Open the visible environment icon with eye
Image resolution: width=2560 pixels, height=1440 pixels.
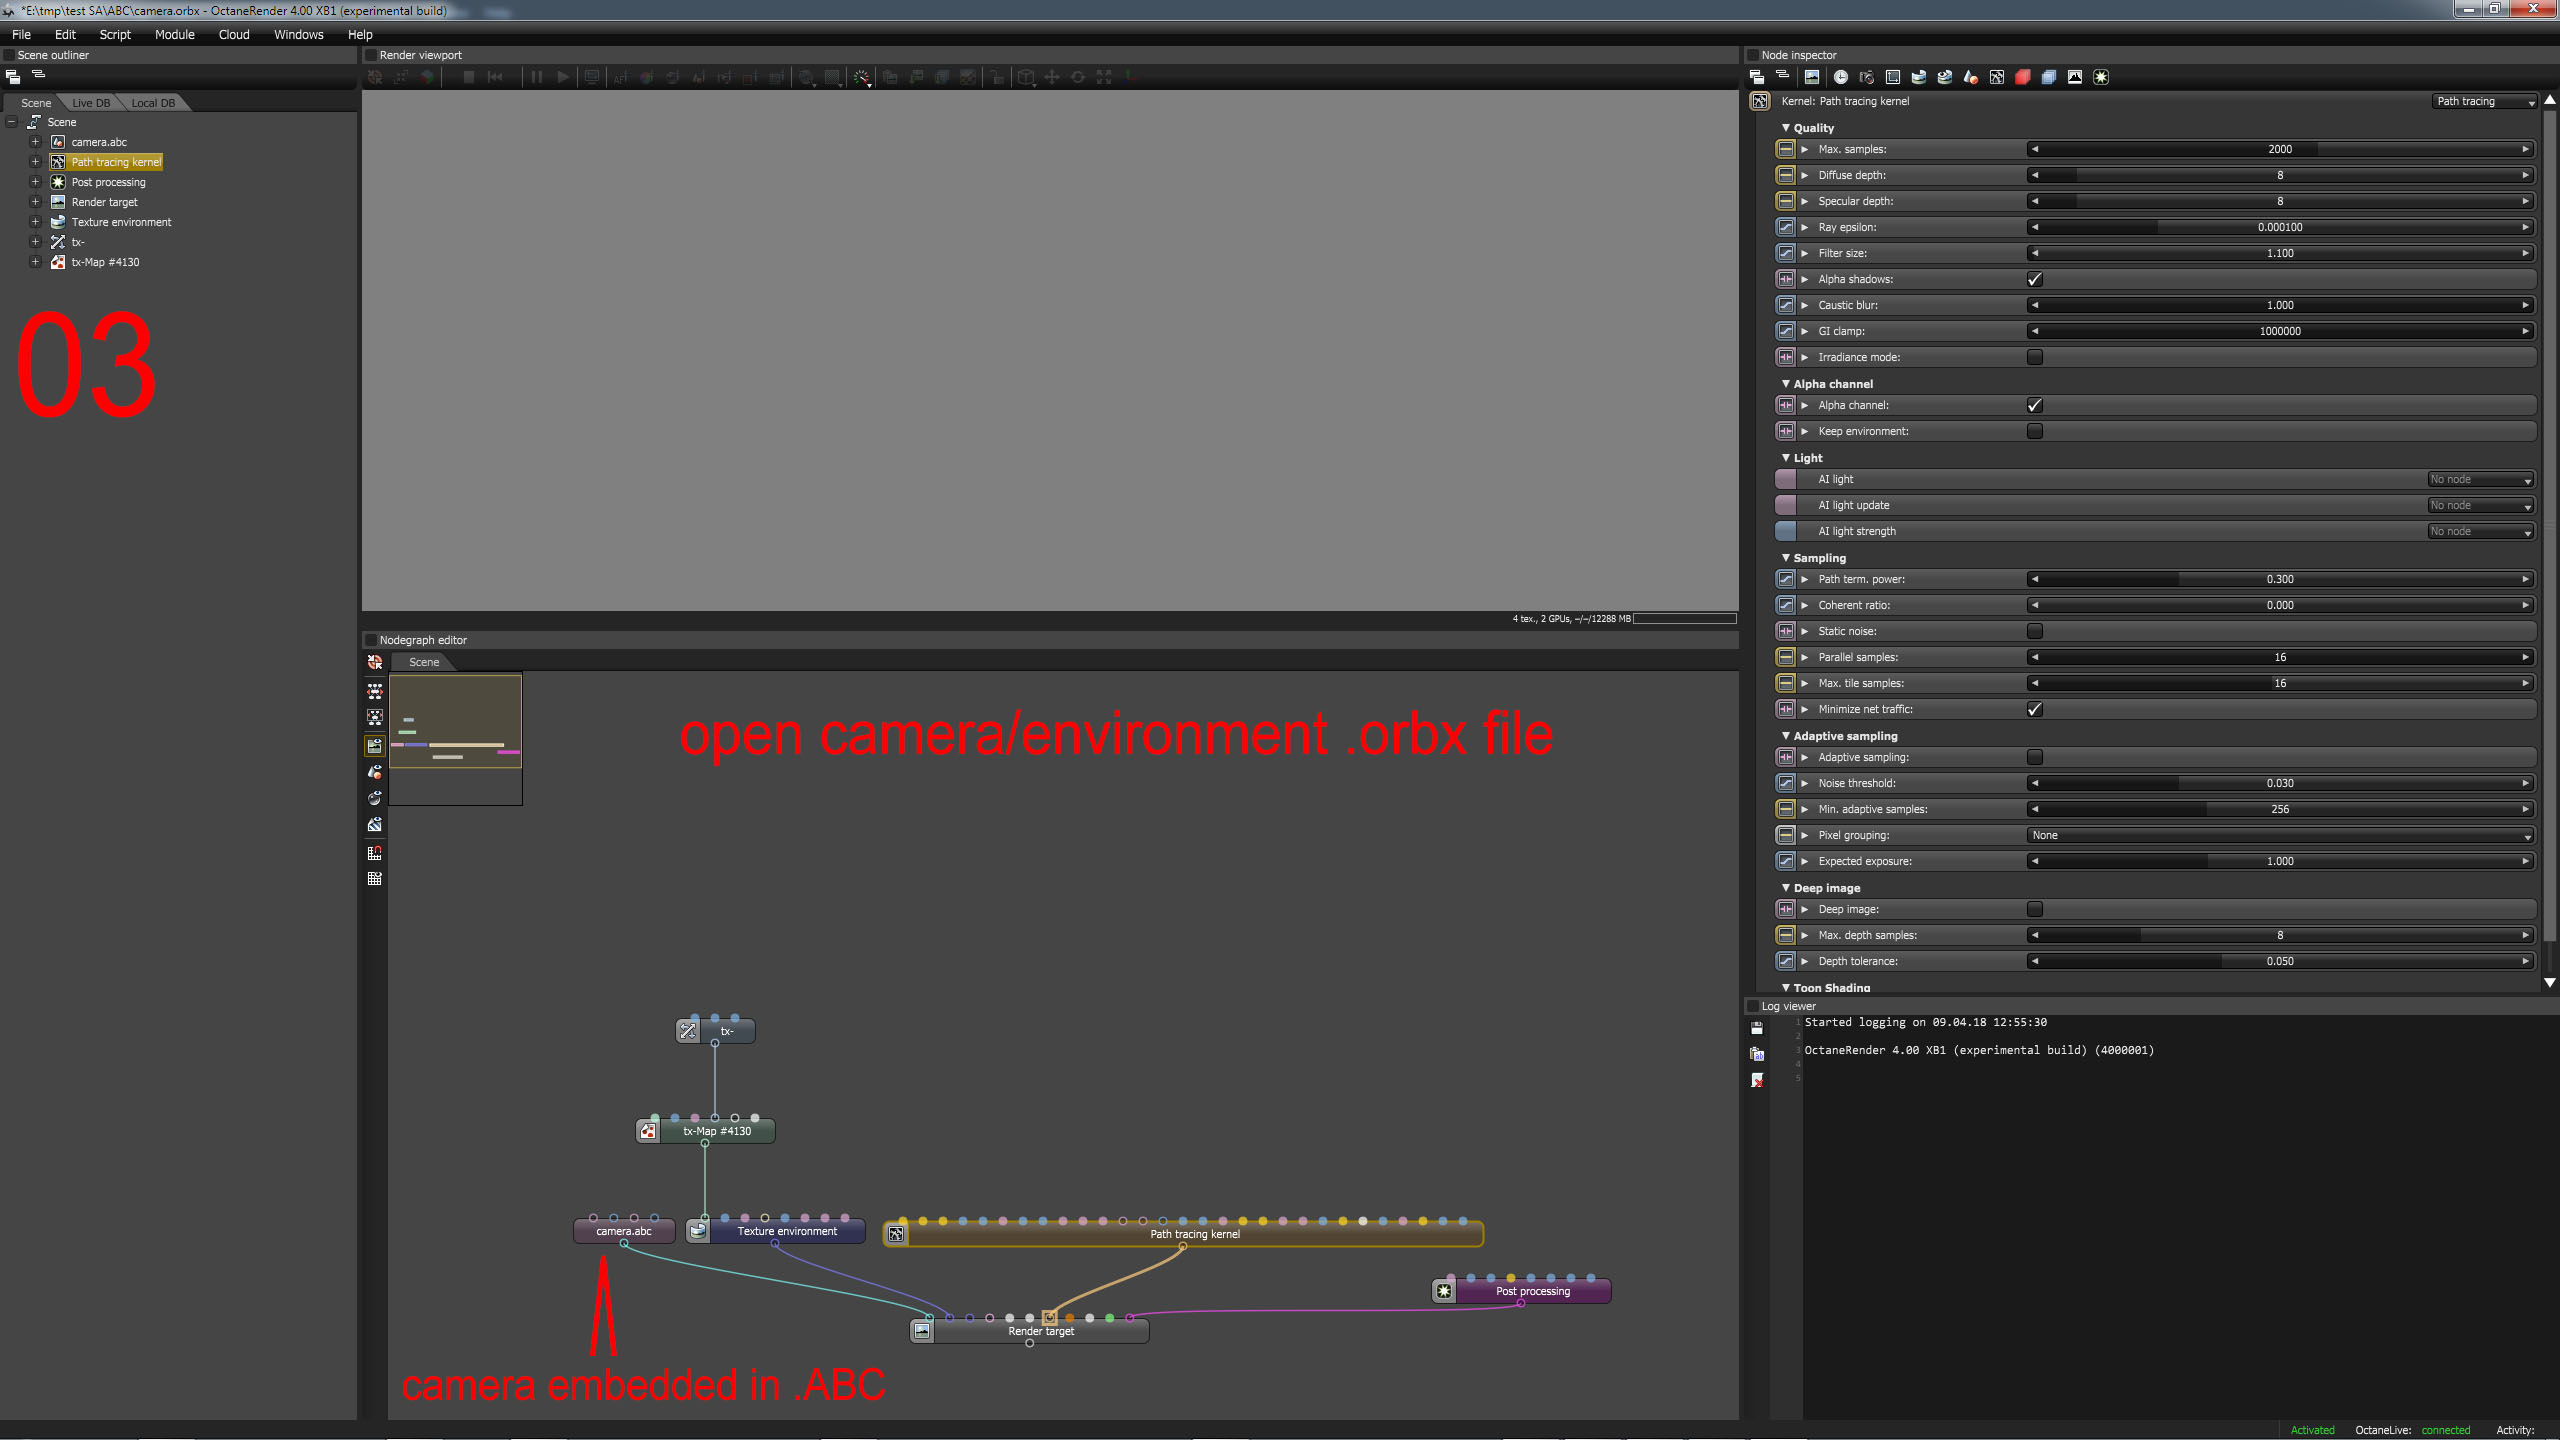pos(1944,77)
